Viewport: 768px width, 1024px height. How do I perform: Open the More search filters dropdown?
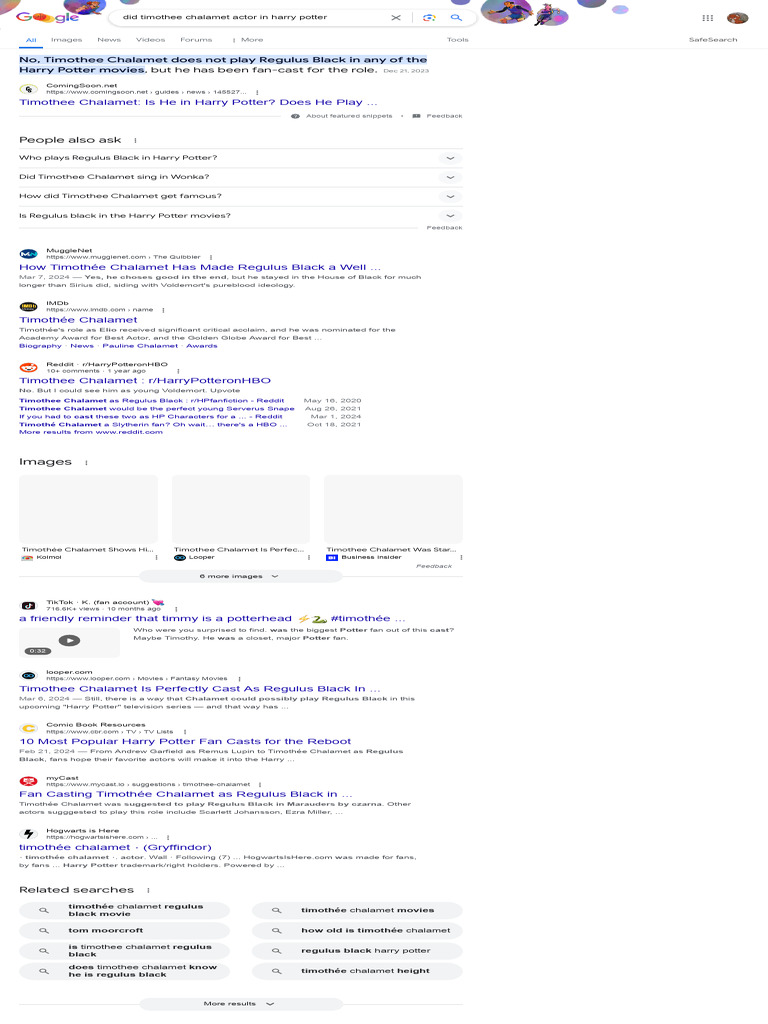(x=248, y=40)
